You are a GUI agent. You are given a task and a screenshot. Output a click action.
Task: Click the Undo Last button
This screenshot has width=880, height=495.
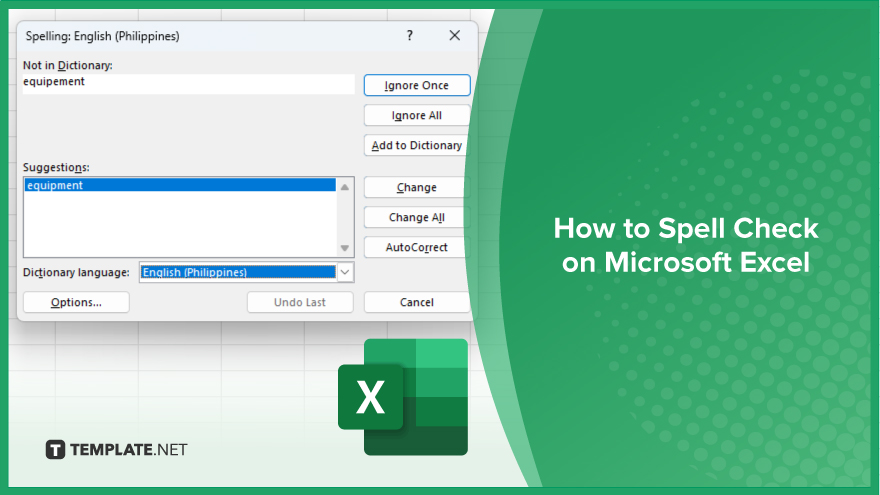pyautogui.click(x=300, y=302)
